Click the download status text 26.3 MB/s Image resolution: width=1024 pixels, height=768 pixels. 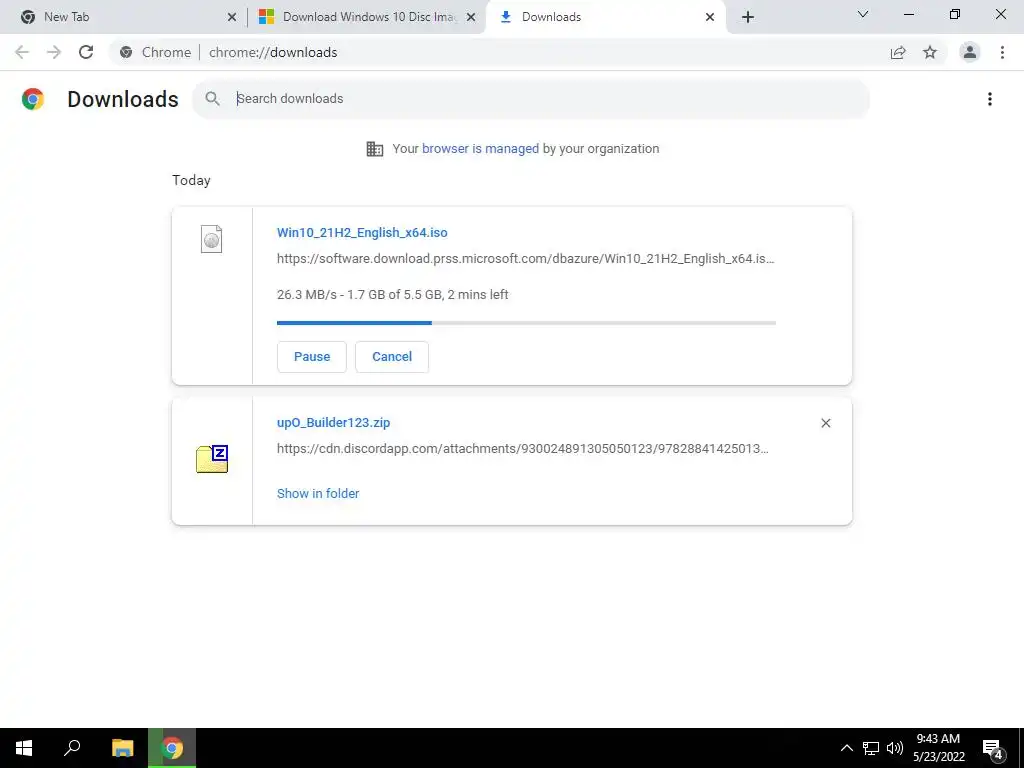[392, 295]
